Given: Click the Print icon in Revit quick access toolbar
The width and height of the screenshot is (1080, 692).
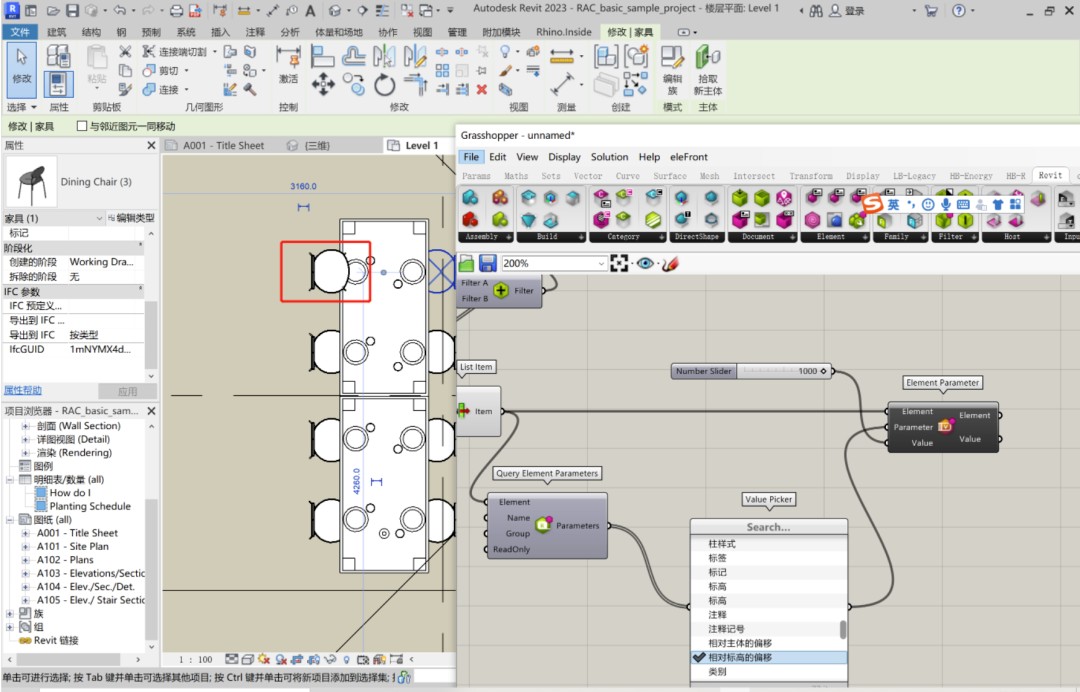Looking at the screenshot, I should [x=176, y=10].
